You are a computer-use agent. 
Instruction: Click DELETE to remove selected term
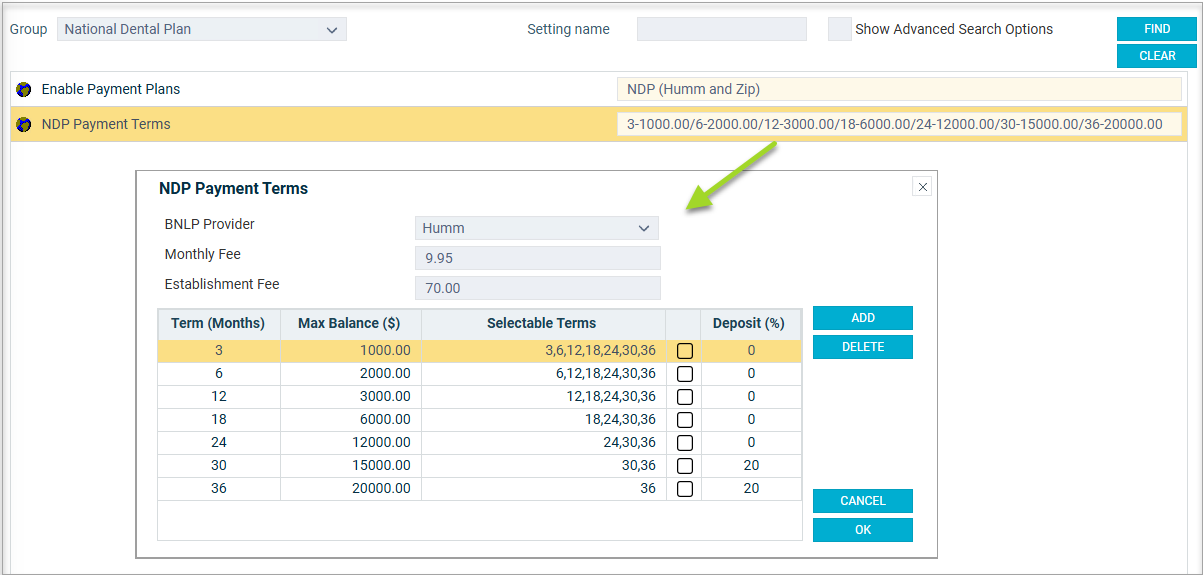[863, 347]
